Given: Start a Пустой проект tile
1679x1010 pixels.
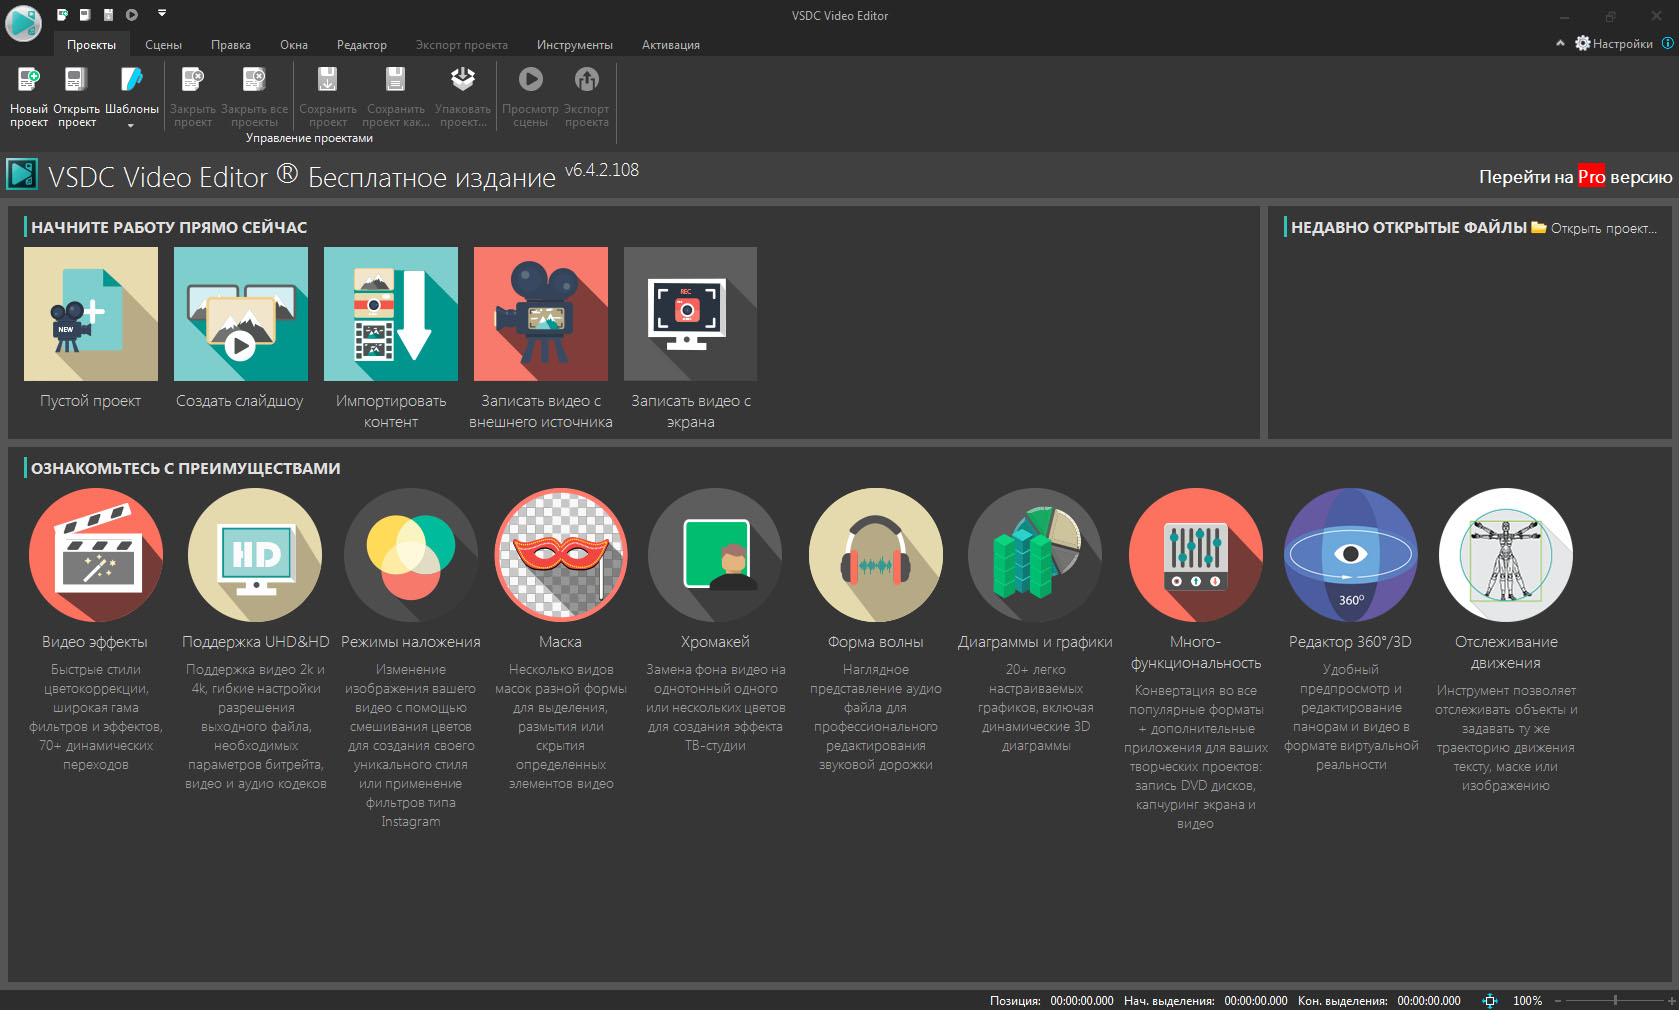Looking at the screenshot, I should (91, 314).
